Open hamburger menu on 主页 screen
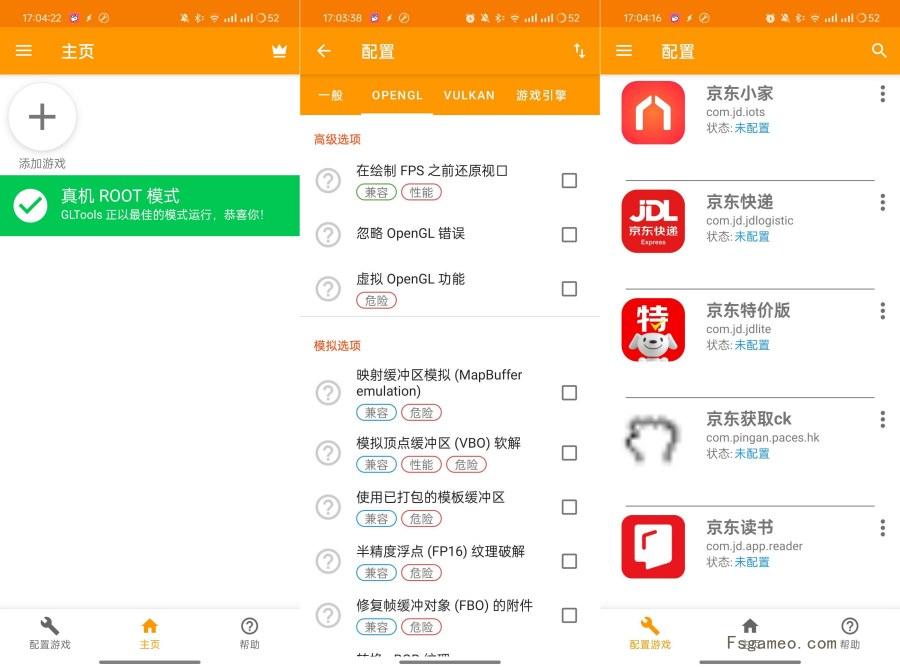Image resolution: width=900 pixels, height=670 pixels. click(x=24, y=51)
